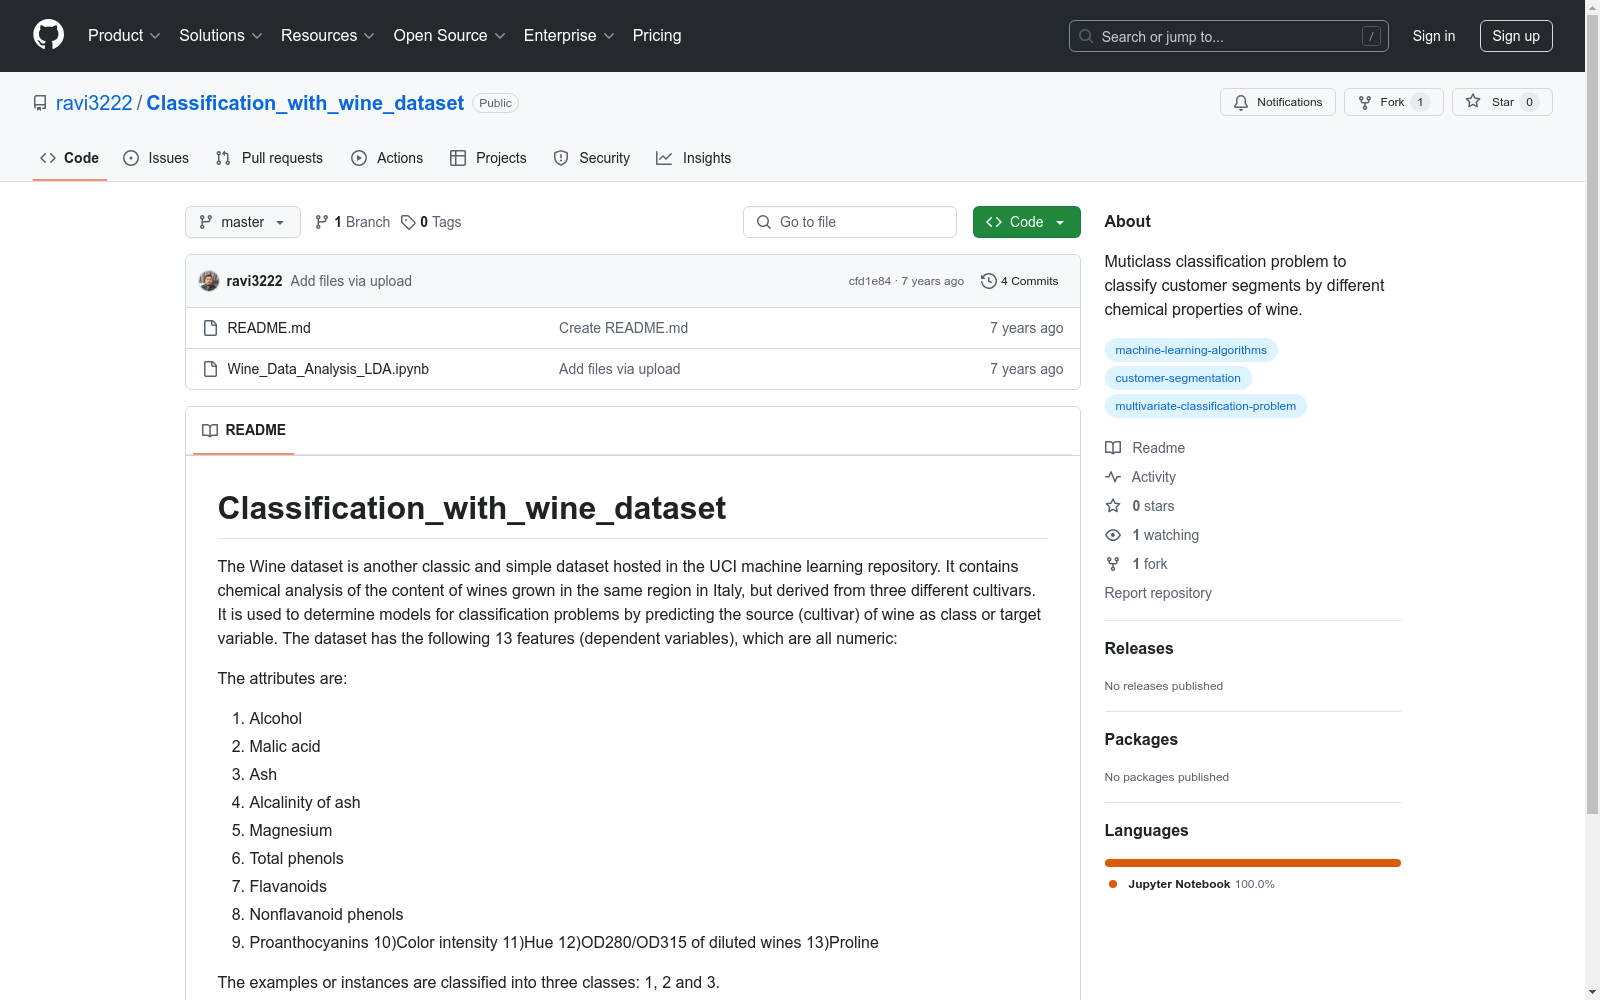Expand the Resources menu
Screen dimensions: 1600x1000
pyautogui.click(x=327, y=35)
